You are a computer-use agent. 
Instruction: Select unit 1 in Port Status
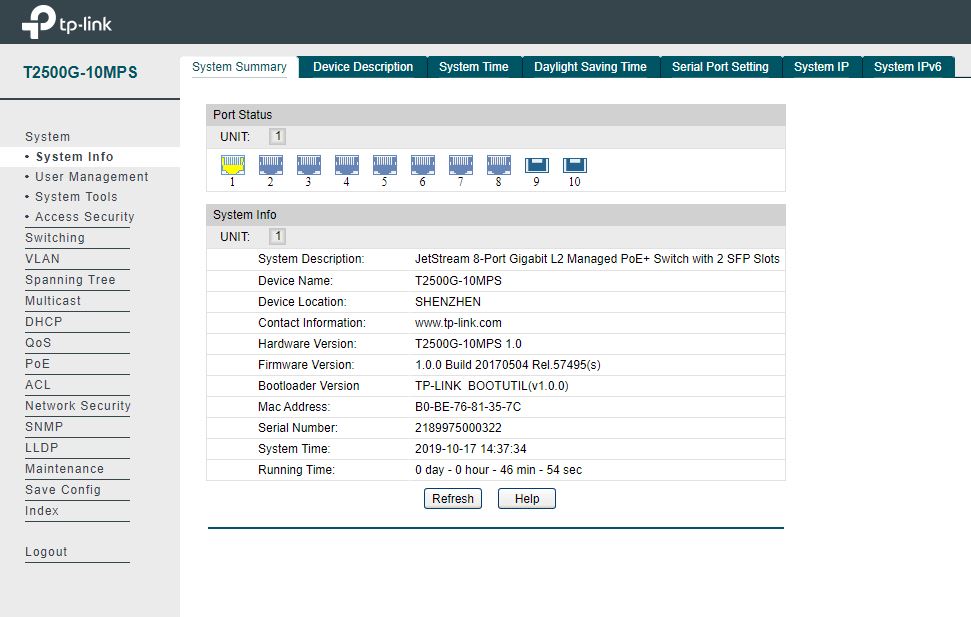click(x=277, y=136)
